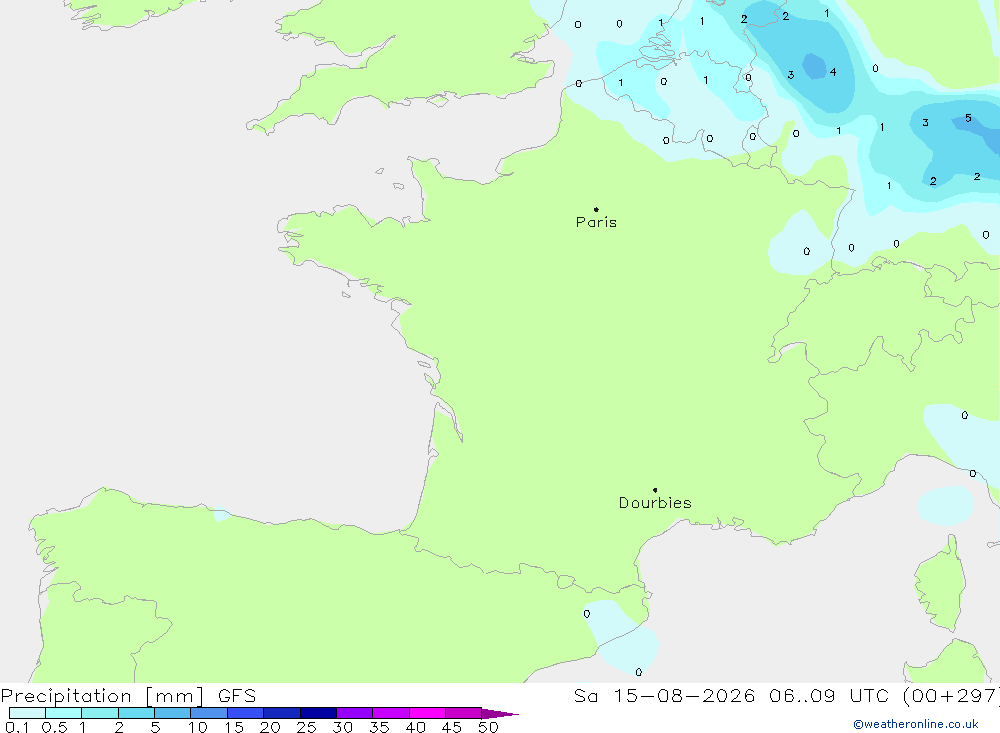Click the 'Precipitation [mm]' title text

click(102, 696)
